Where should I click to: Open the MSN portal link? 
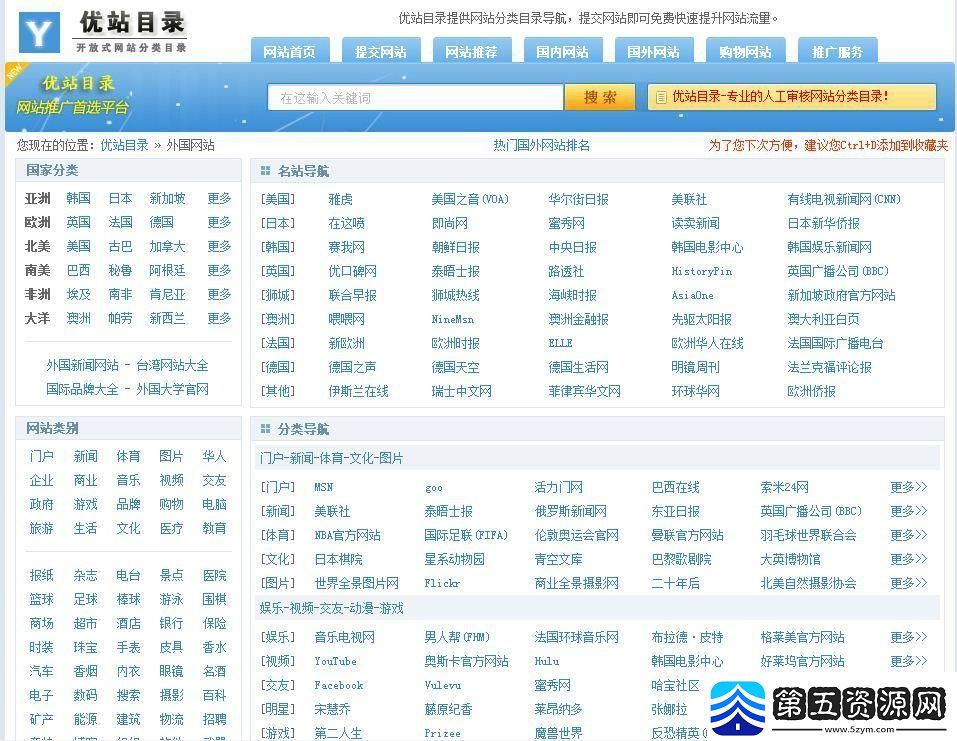click(323, 487)
